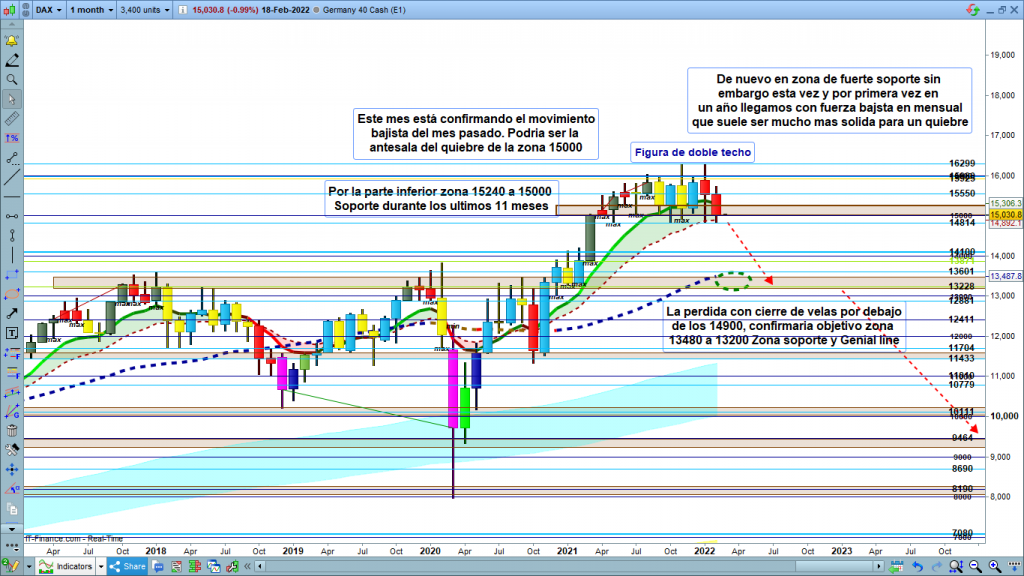Toggle the mouse pointer cursor mode
The image size is (1024, 576).
tap(12, 99)
